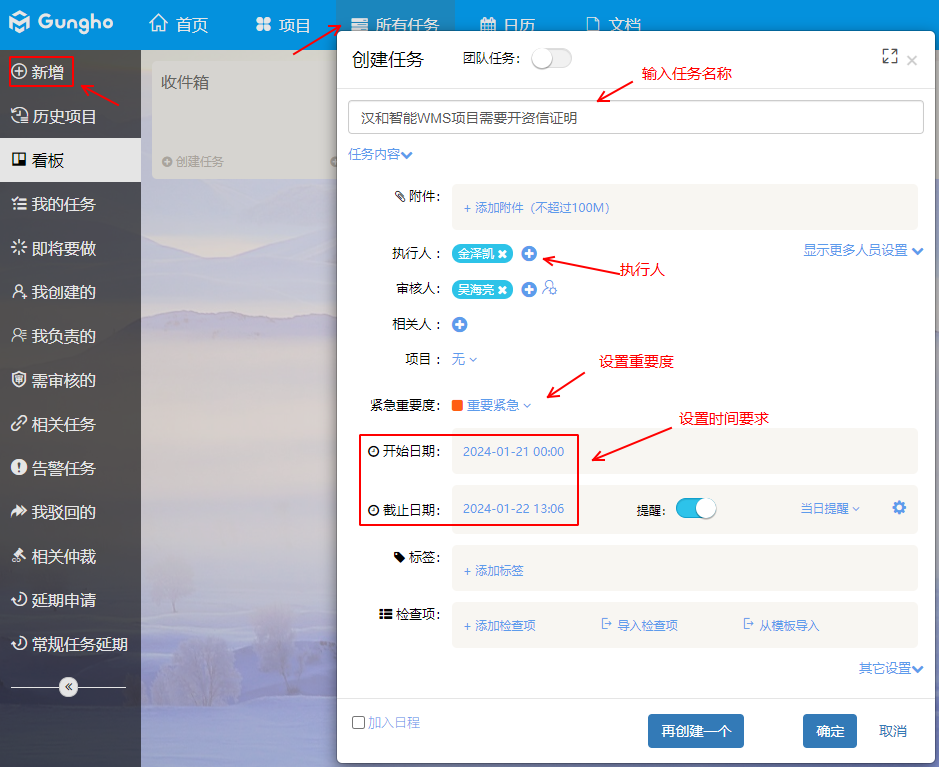The height and width of the screenshot is (767, 939).
Task: Disable the 提醒 reminder toggle
Action: click(x=696, y=508)
